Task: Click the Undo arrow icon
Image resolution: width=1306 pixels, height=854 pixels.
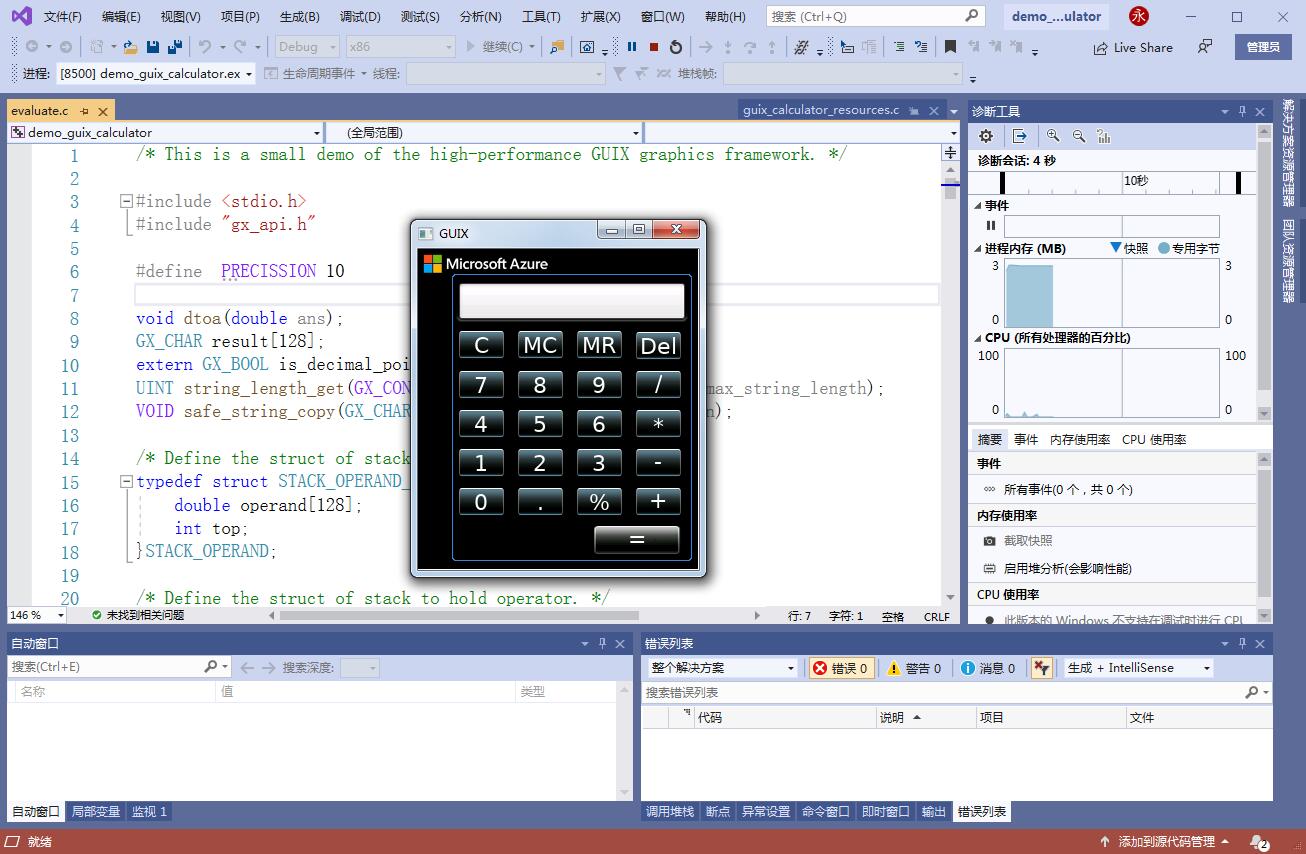Action: coord(205,47)
